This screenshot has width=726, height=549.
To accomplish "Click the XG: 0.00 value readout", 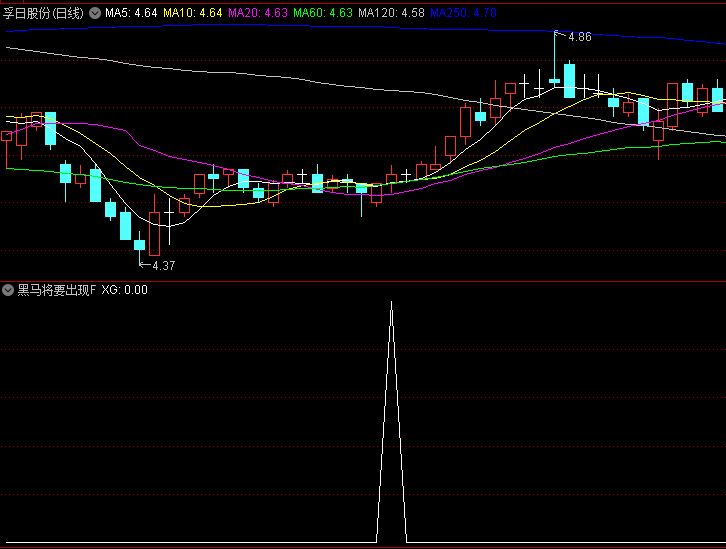I will (125, 290).
